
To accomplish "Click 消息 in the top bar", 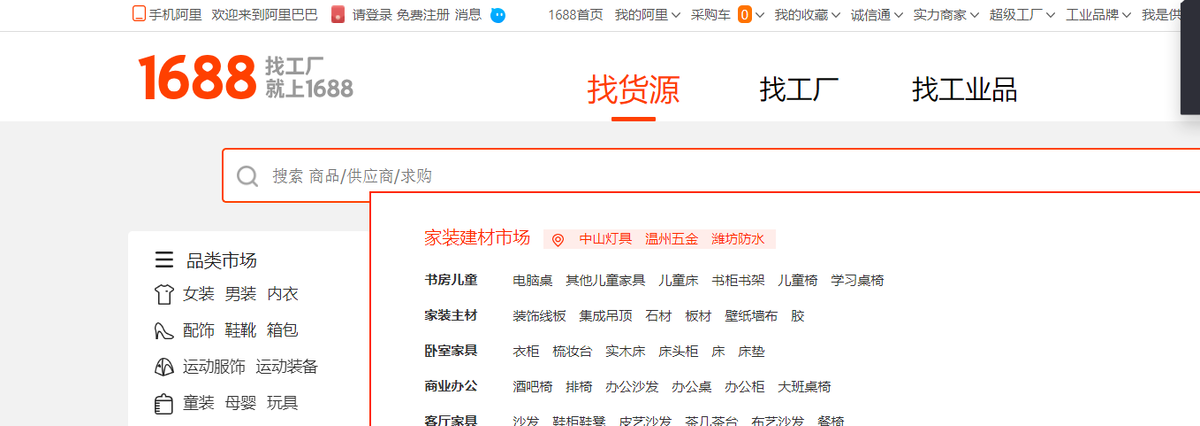I will (x=468, y=15).
